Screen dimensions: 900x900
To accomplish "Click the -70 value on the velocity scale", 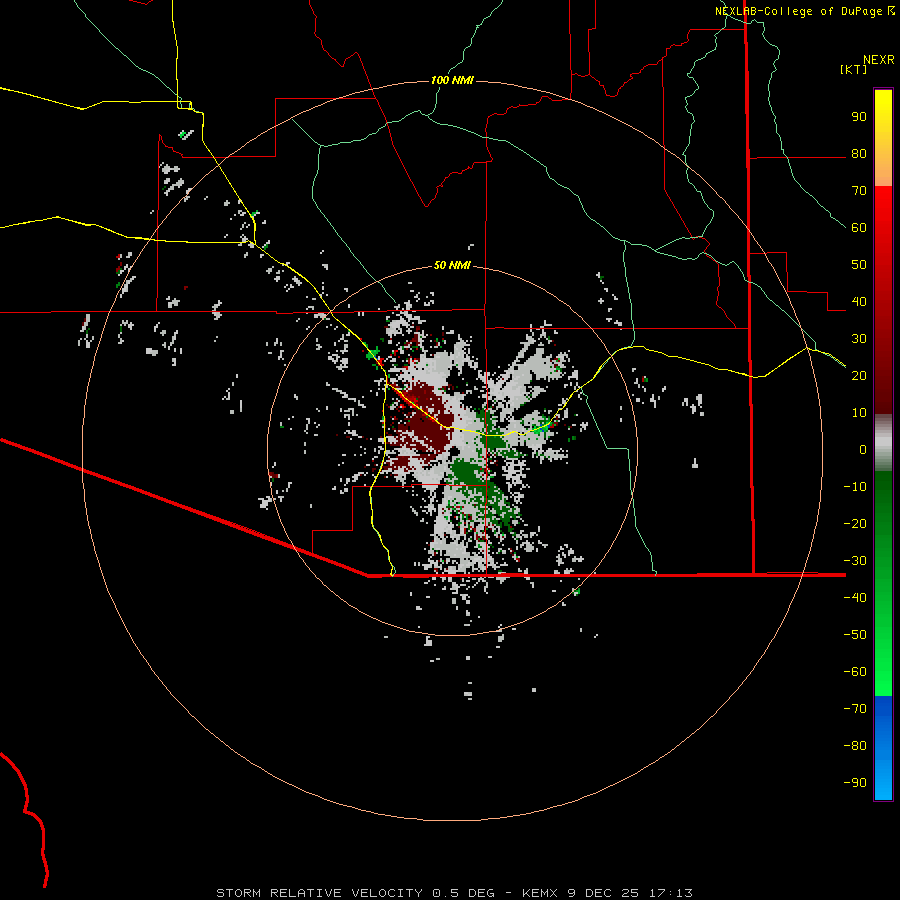I will point(855,709).
